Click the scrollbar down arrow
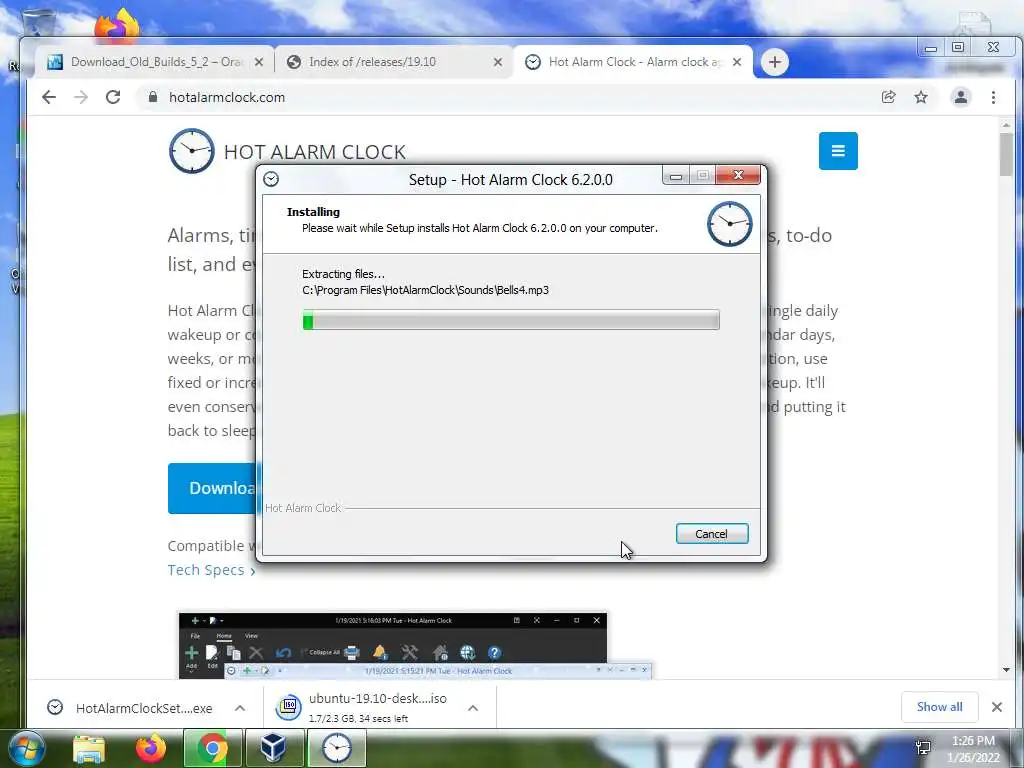Viewport: 1024px width, 768px height. pyautogui.click(x=1006, y=670)
